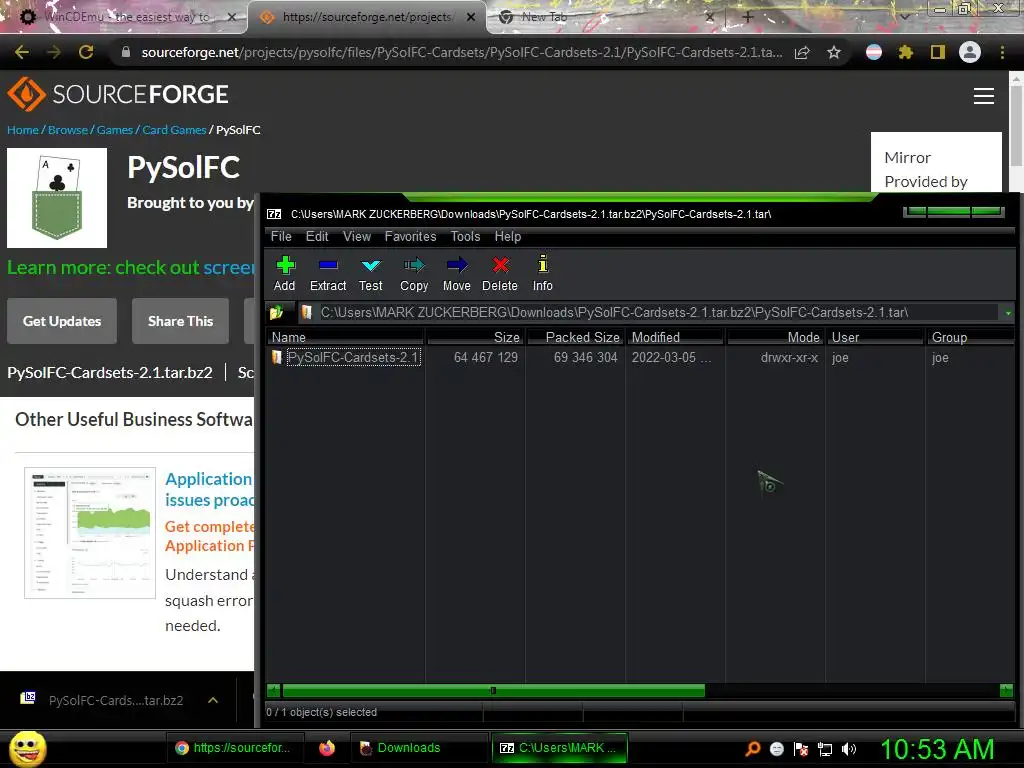Reload the SourceForge page
This screenshot has height=768, width=1024.
86,52
